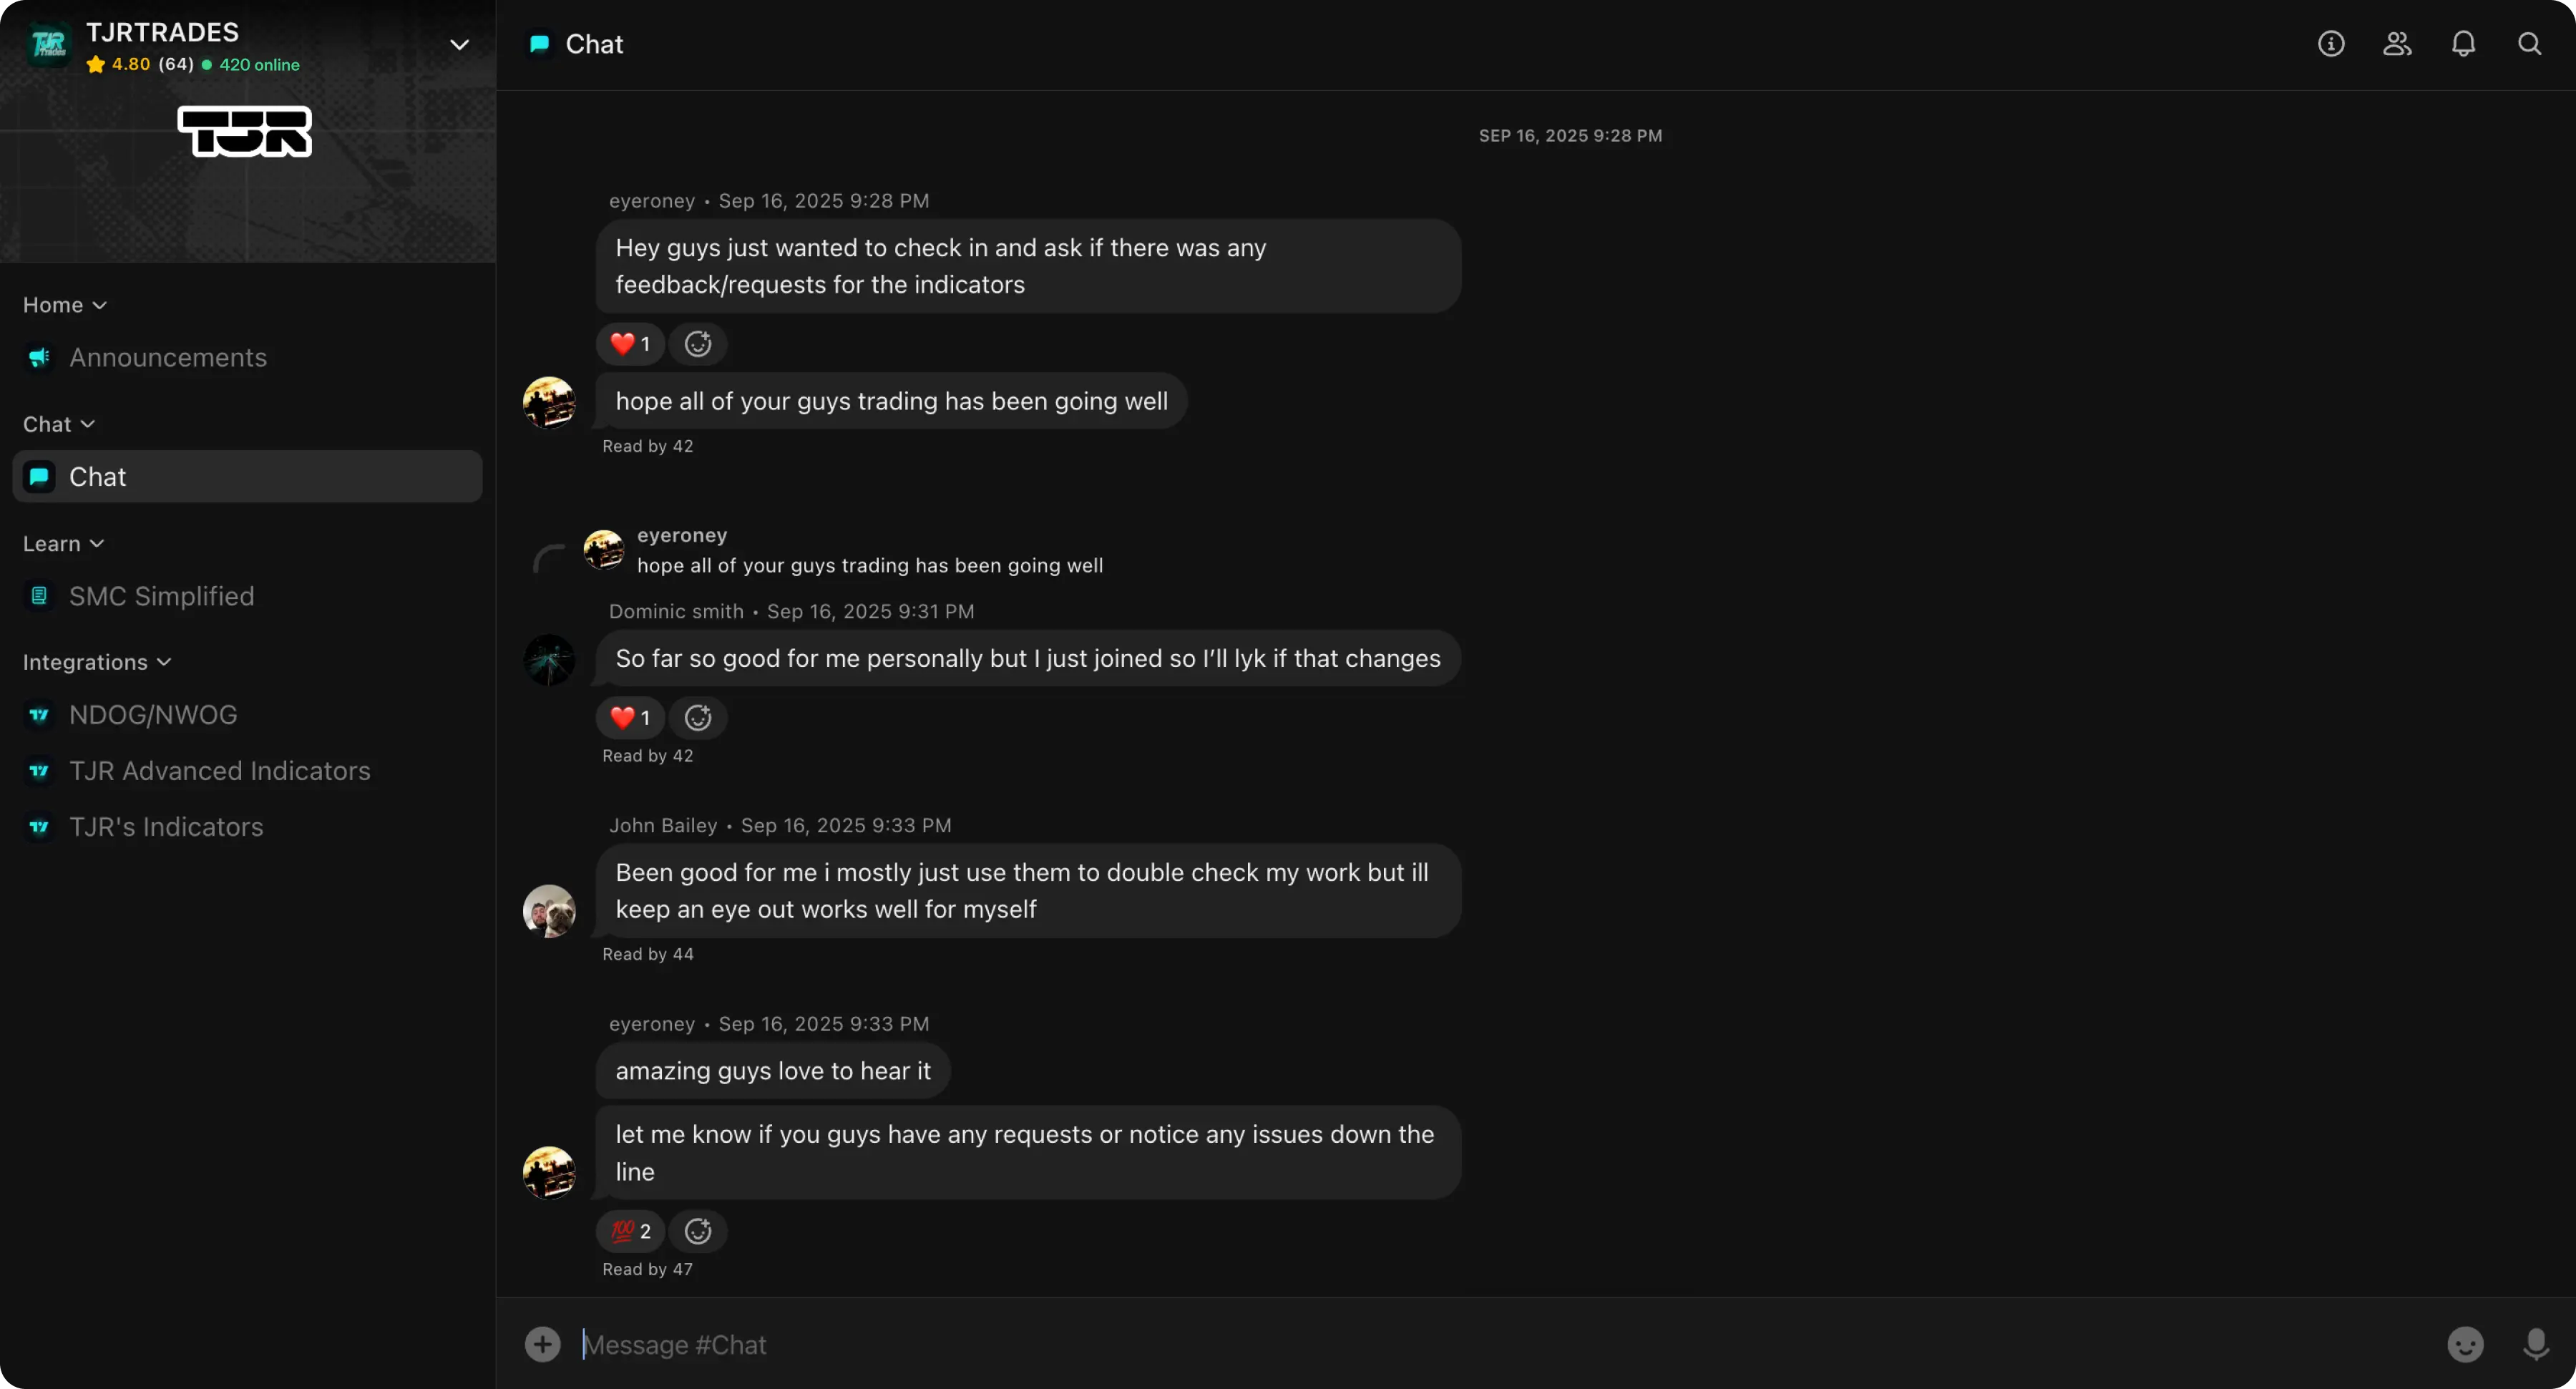This screenshot has width=2576, height=1389.
Task: Click the chat bubble icon in the header
Action: 540,43
